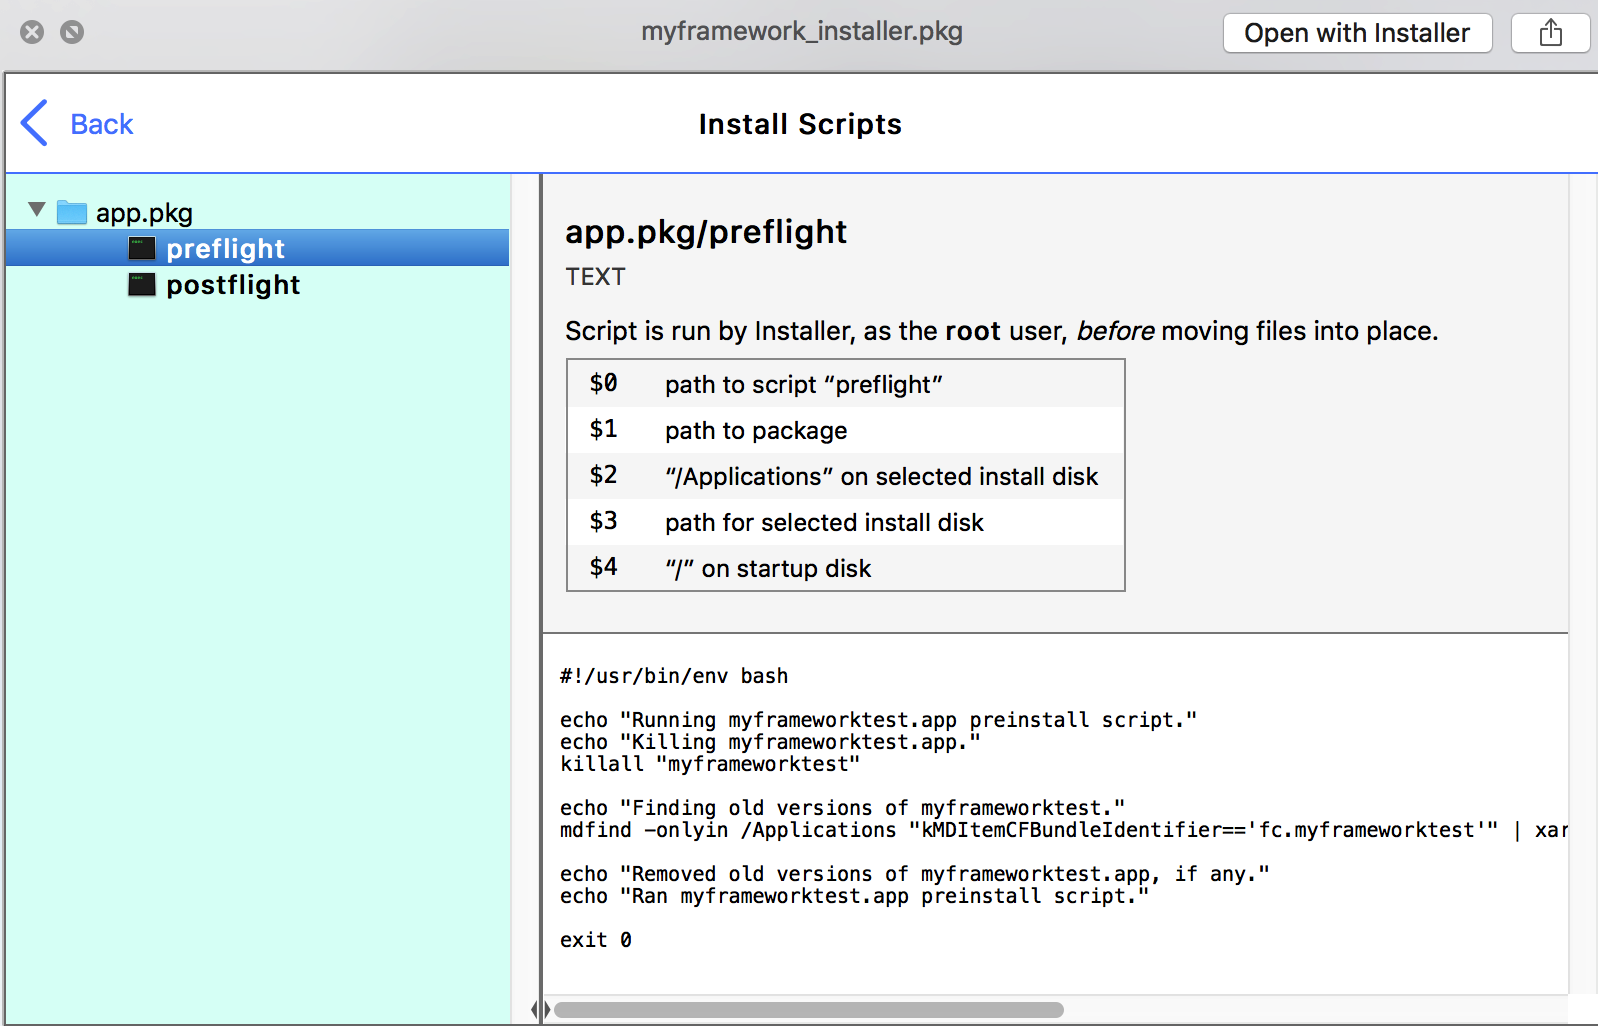Click the preflight script file icon
Screen dimensions: 1598x1026
(142, 248)
